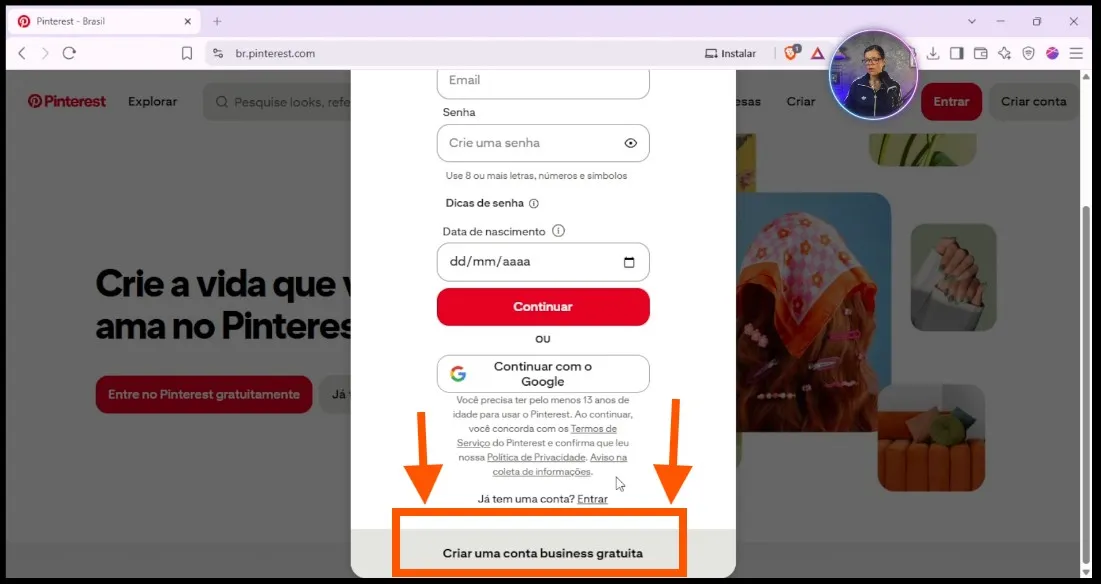Viewport: 1101px width, 584px height.
Task: Click Continuar com o Google button
Action: pos(543,374)
